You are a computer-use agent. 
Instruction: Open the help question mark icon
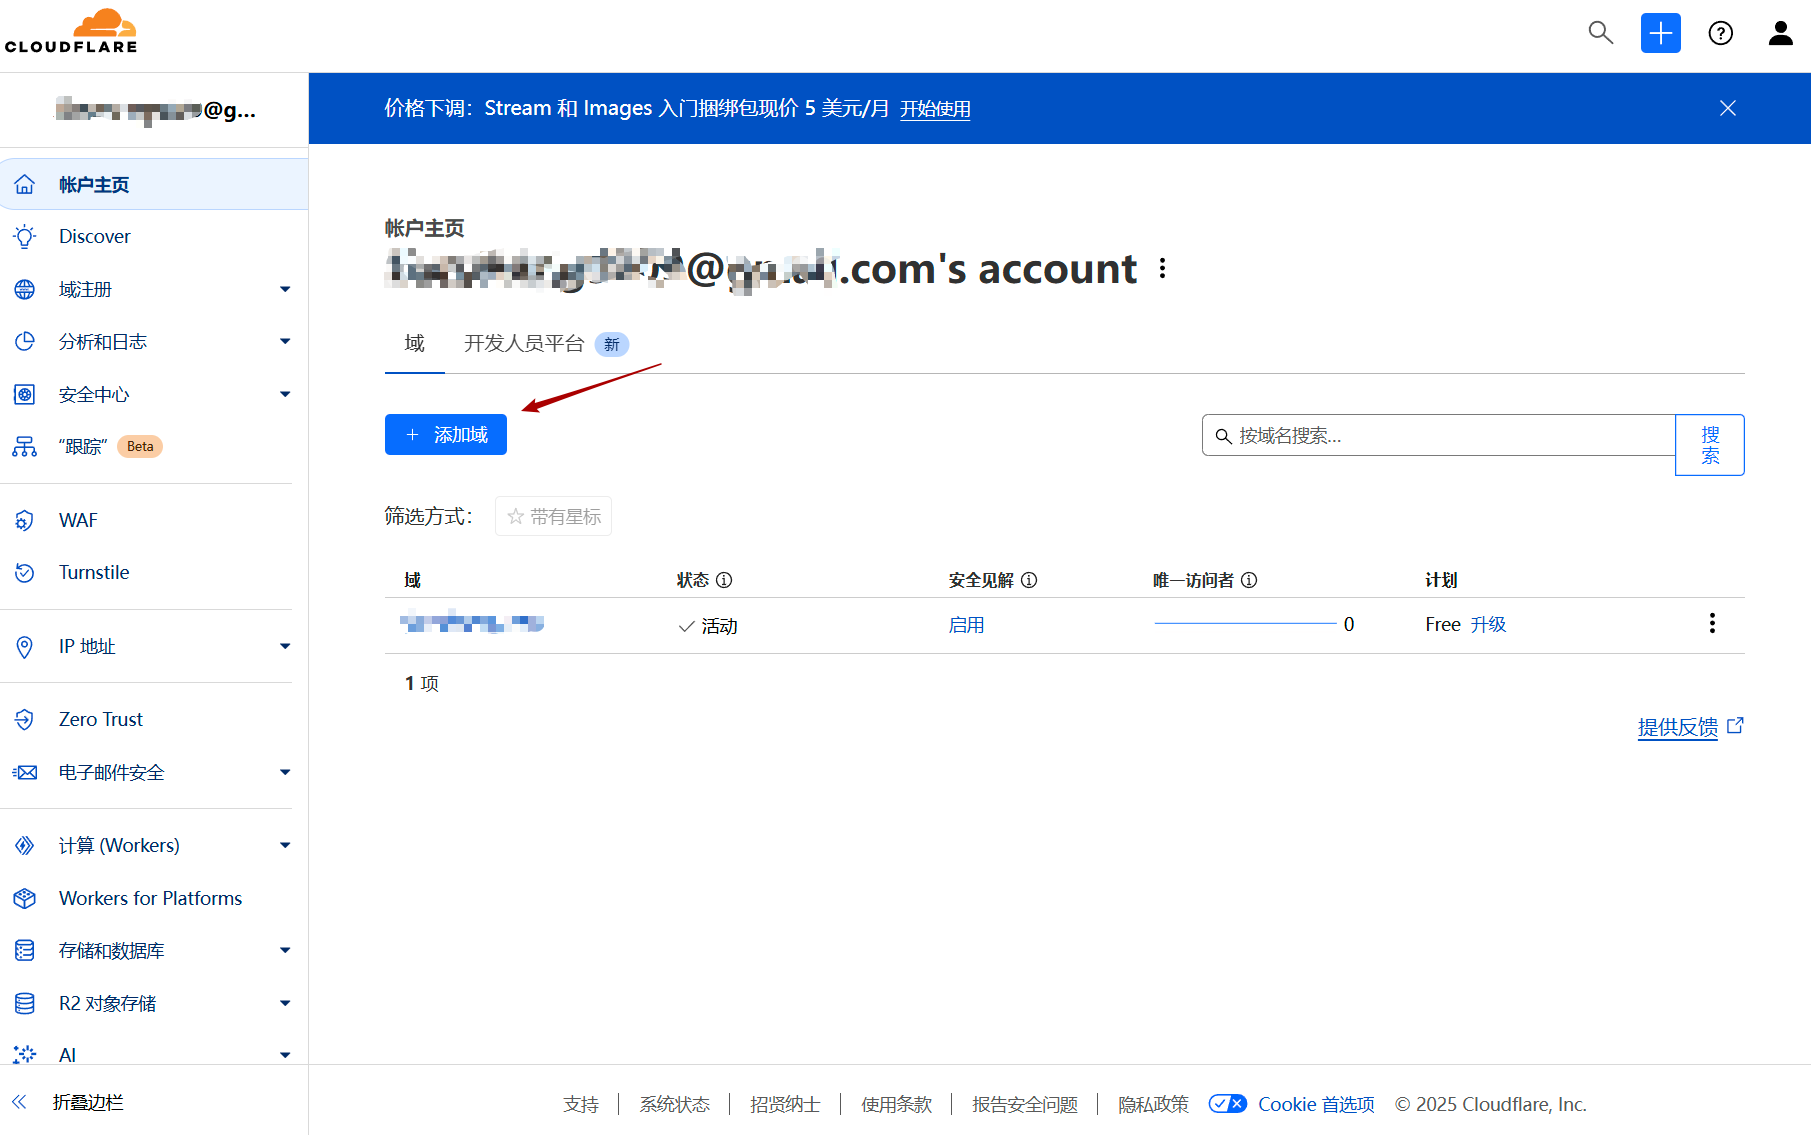pyautogui.click(x=1720, y=33)
